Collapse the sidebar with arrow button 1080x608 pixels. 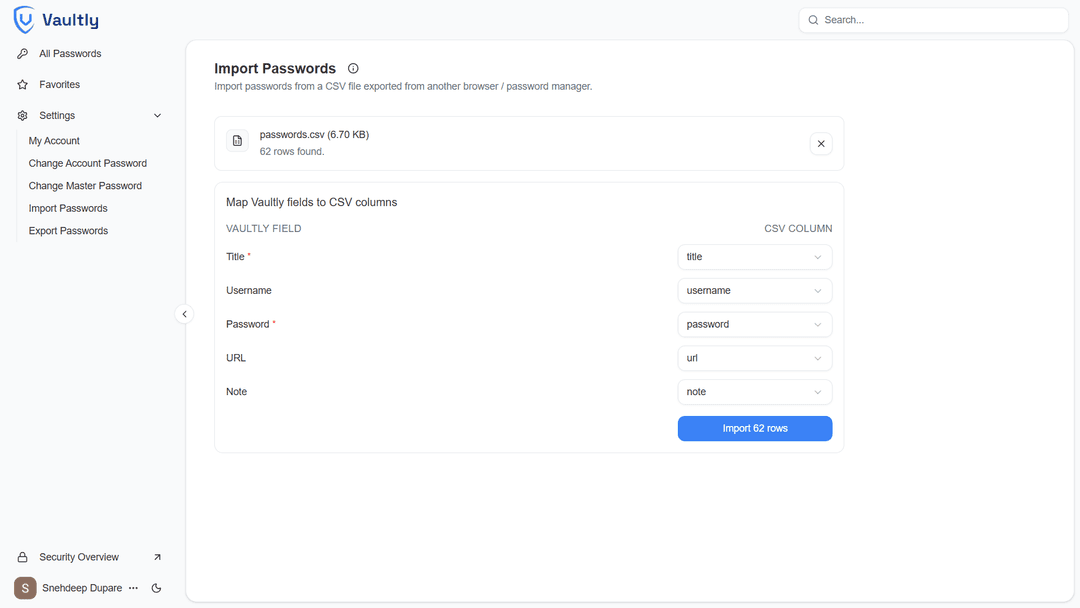click(184, 314)
